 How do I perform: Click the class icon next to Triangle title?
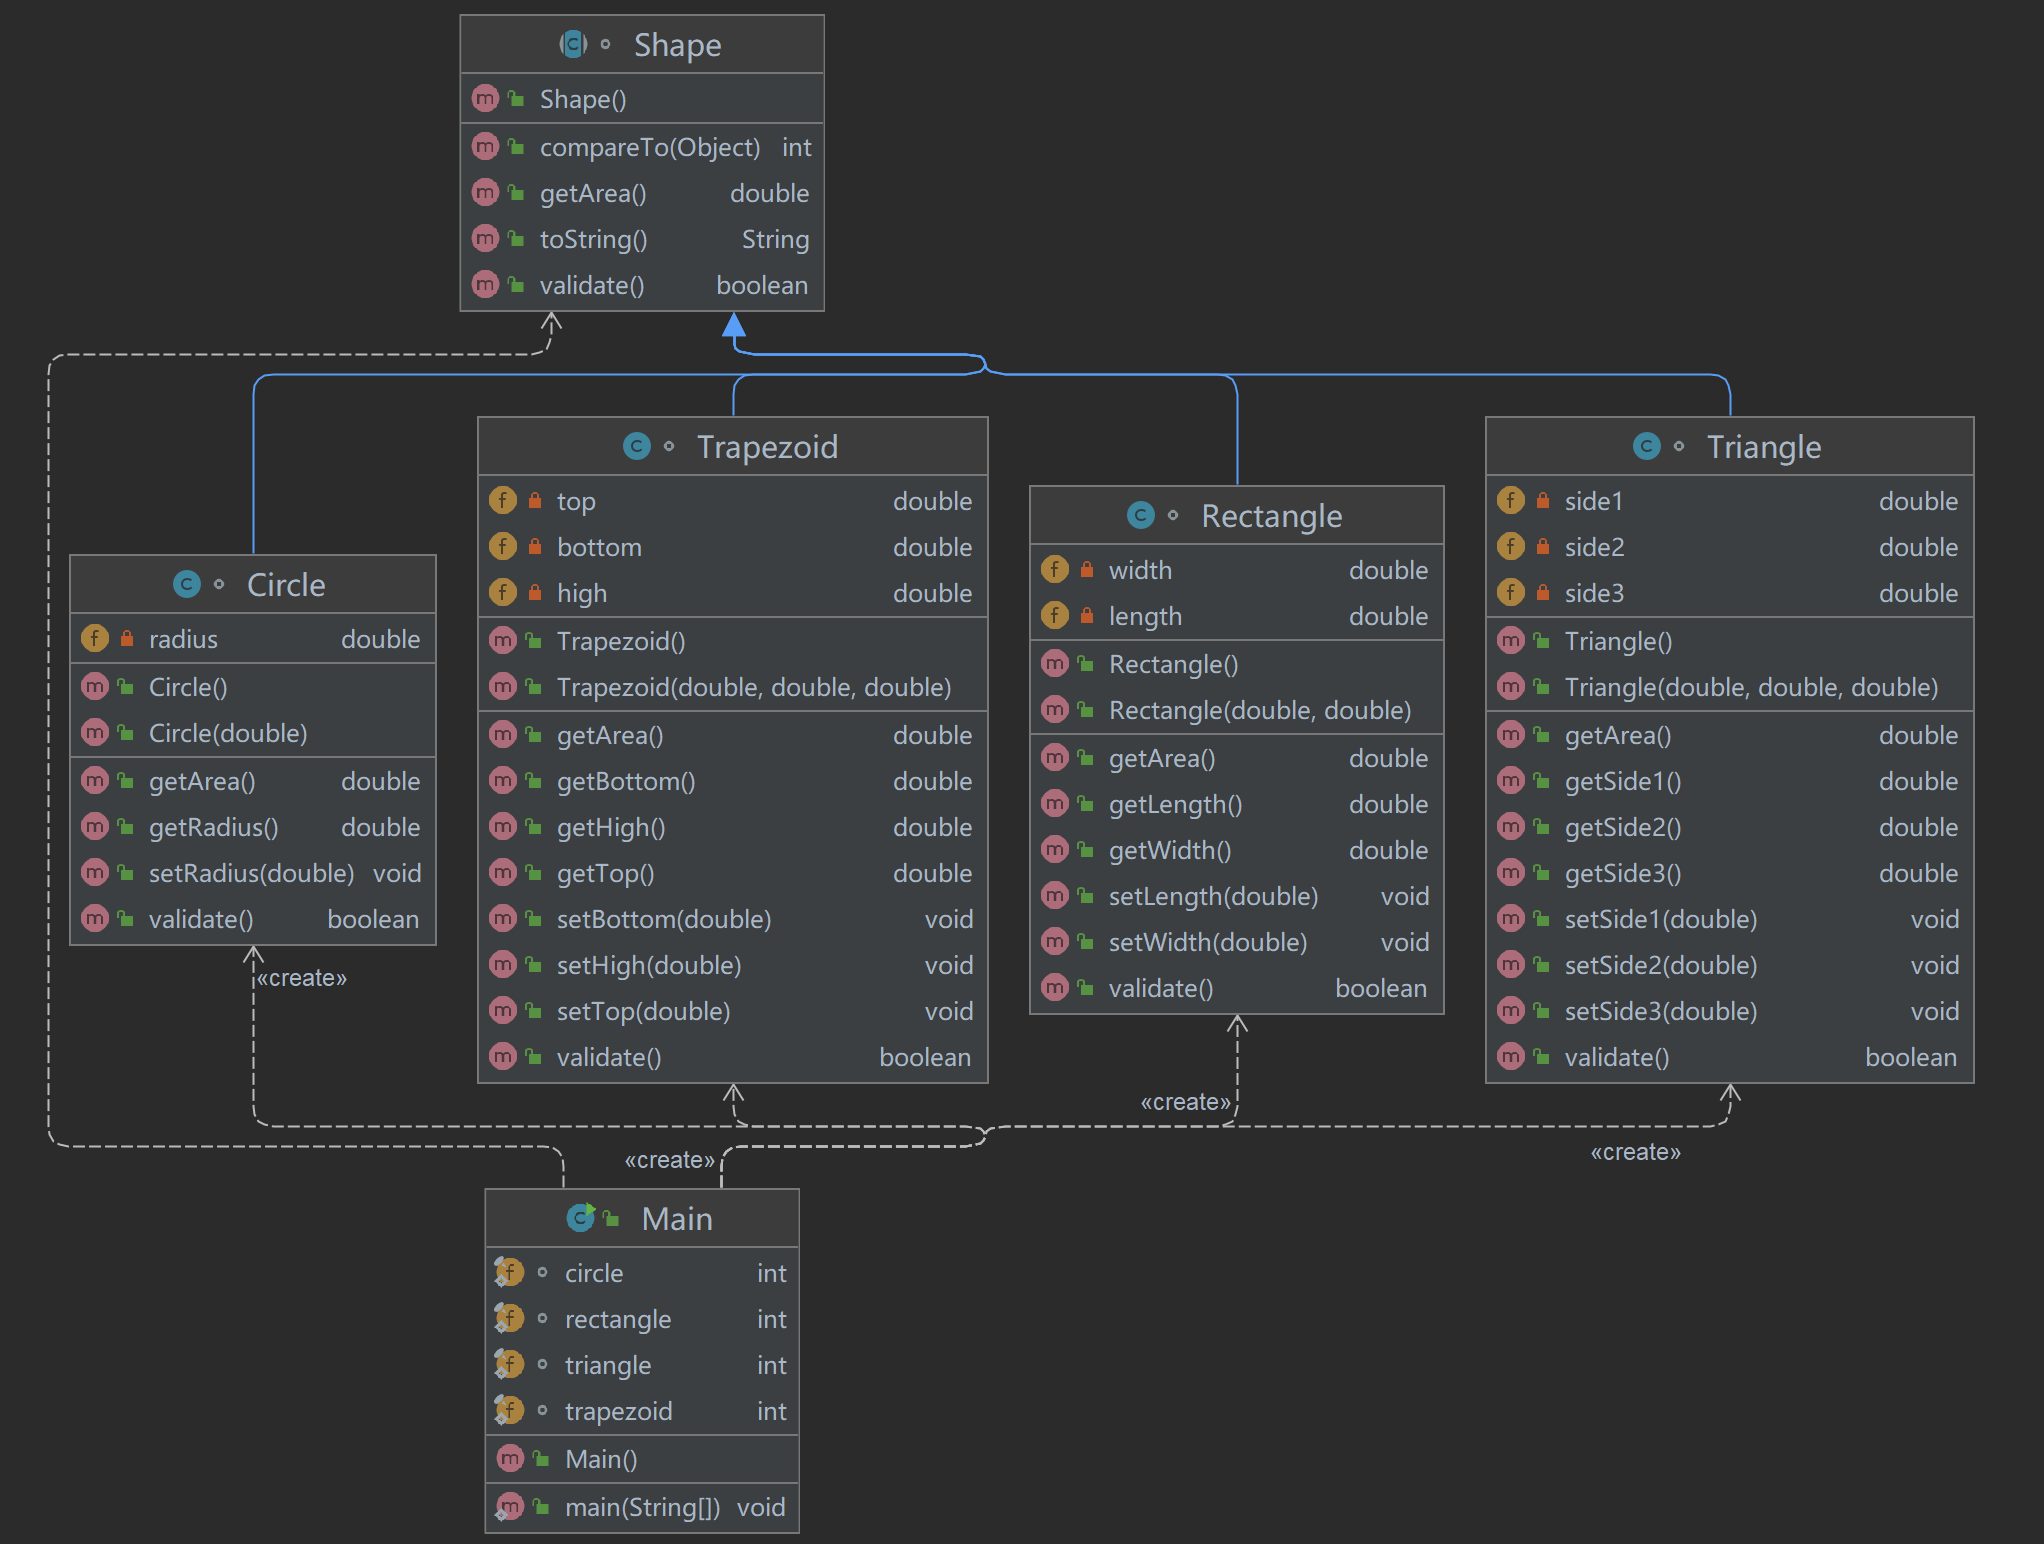click(1646, 446)
